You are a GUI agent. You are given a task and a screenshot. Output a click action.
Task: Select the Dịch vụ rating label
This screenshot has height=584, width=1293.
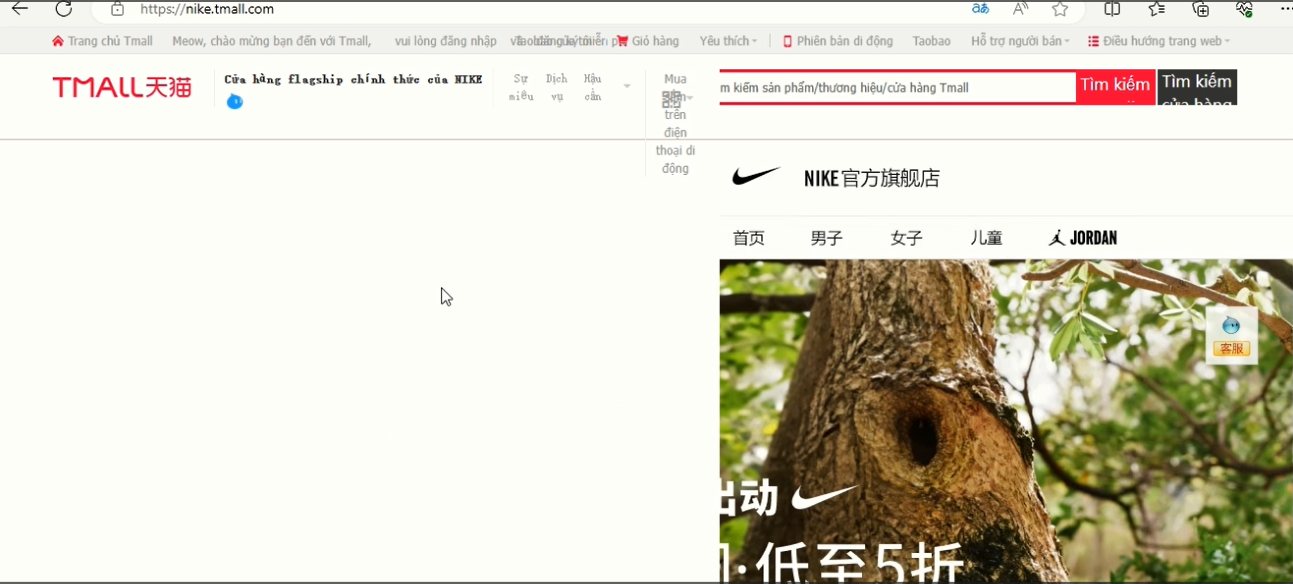point(557,87)
